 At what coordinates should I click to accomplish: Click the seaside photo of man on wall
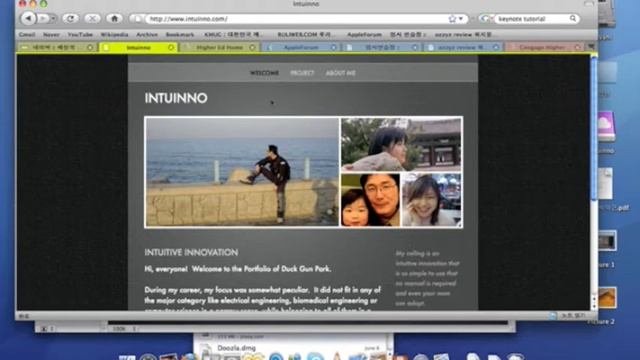tap(242, 172)
